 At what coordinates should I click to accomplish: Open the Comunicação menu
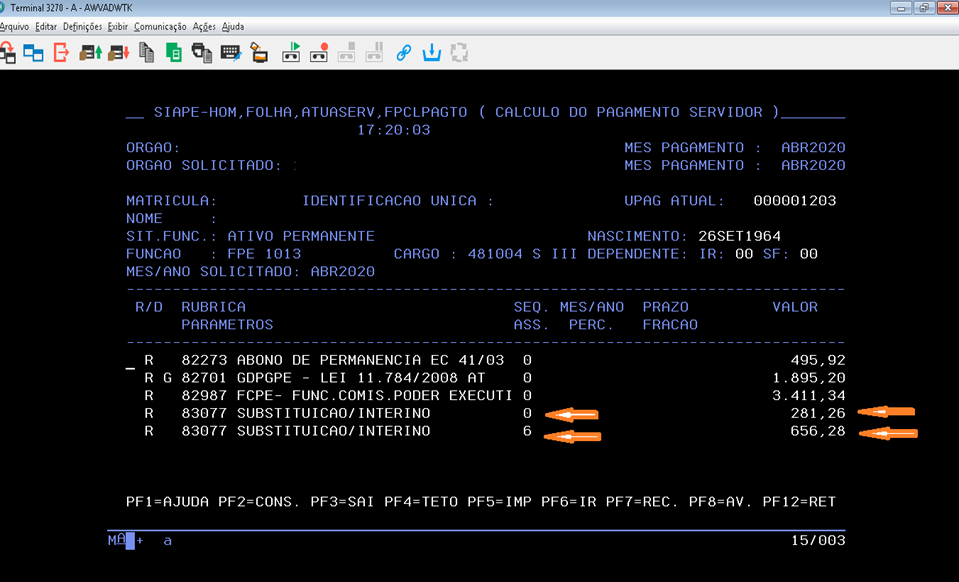[x=160, y=26]
